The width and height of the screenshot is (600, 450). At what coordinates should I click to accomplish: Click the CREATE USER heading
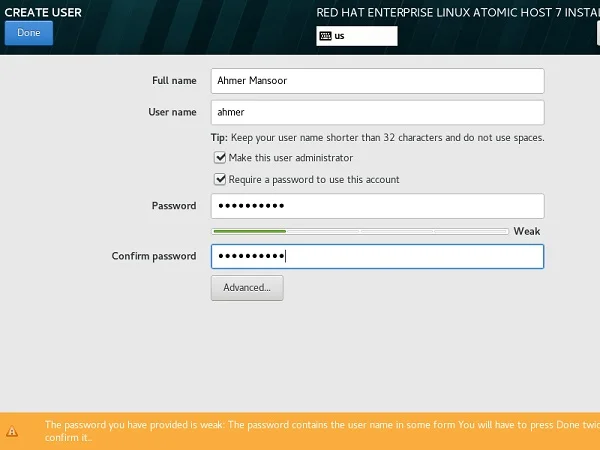point(43,12)
